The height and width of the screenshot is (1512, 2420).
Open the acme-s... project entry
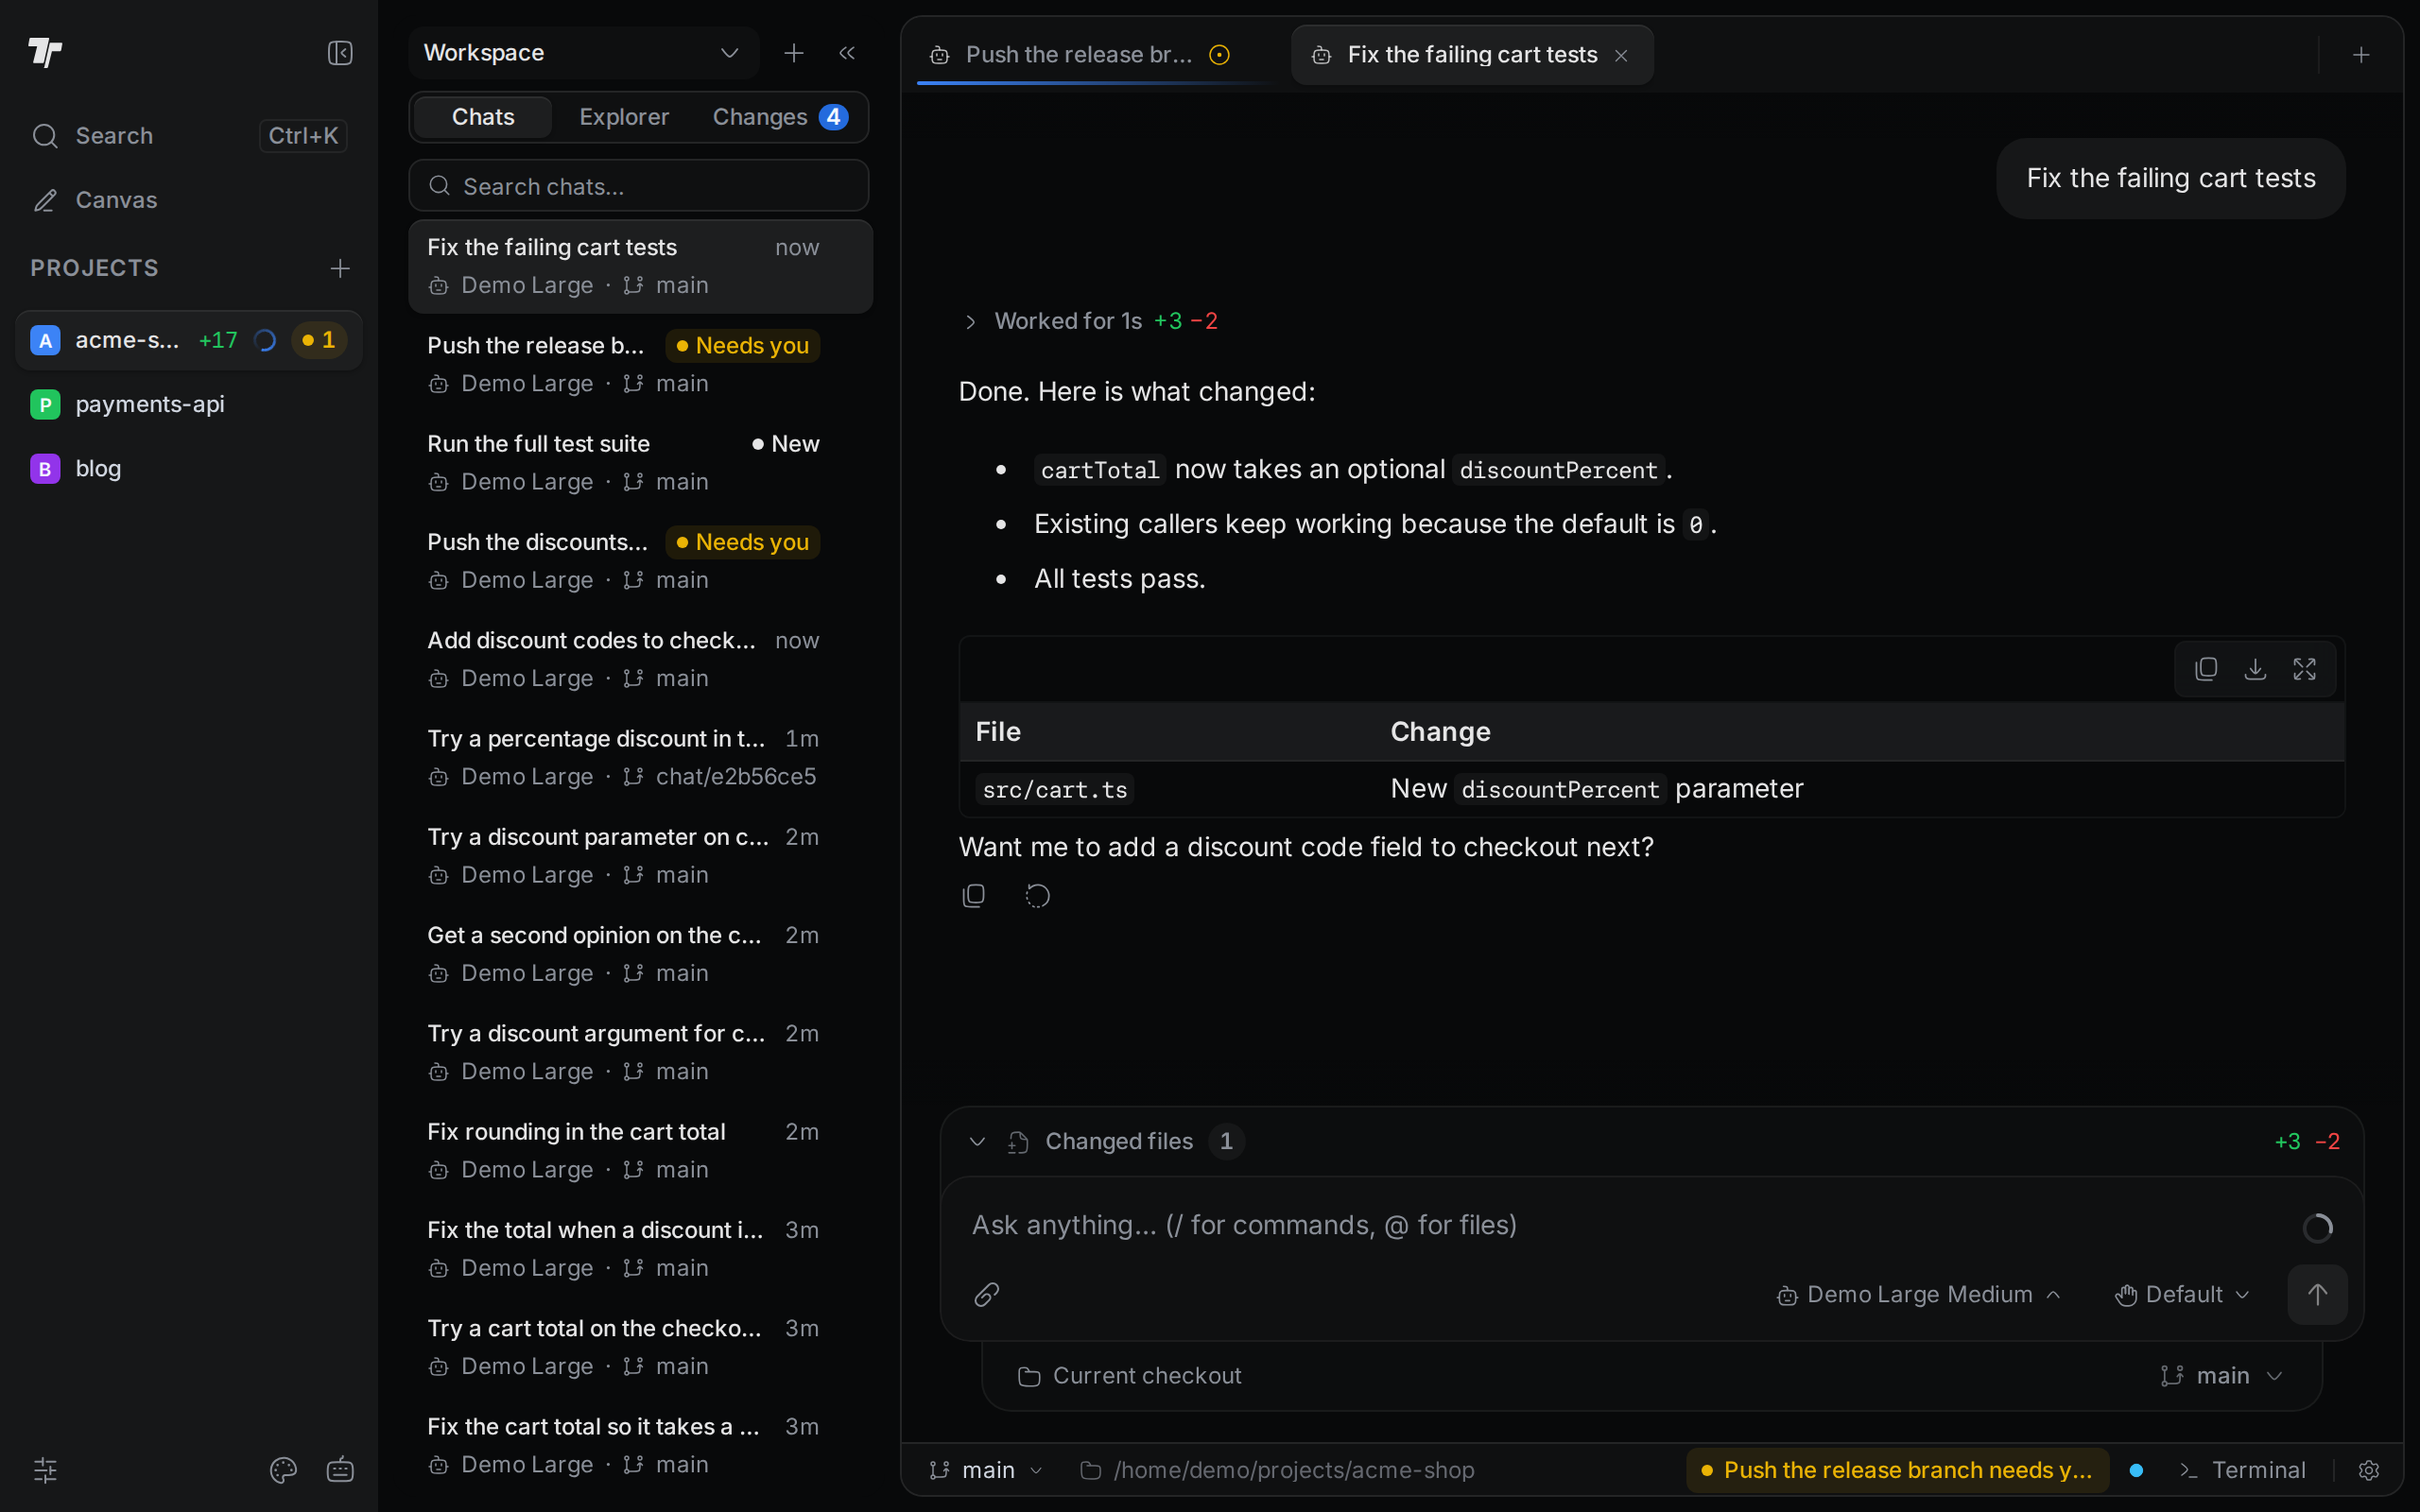click(189, 340)
